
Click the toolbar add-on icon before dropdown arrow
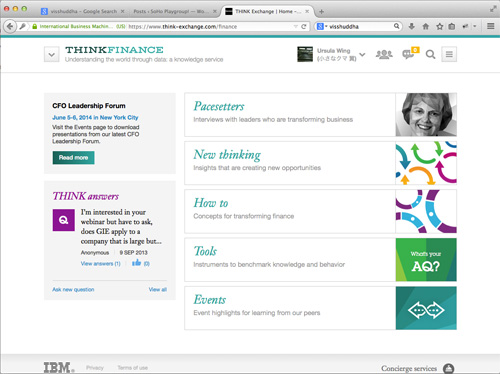click(465, 26)
